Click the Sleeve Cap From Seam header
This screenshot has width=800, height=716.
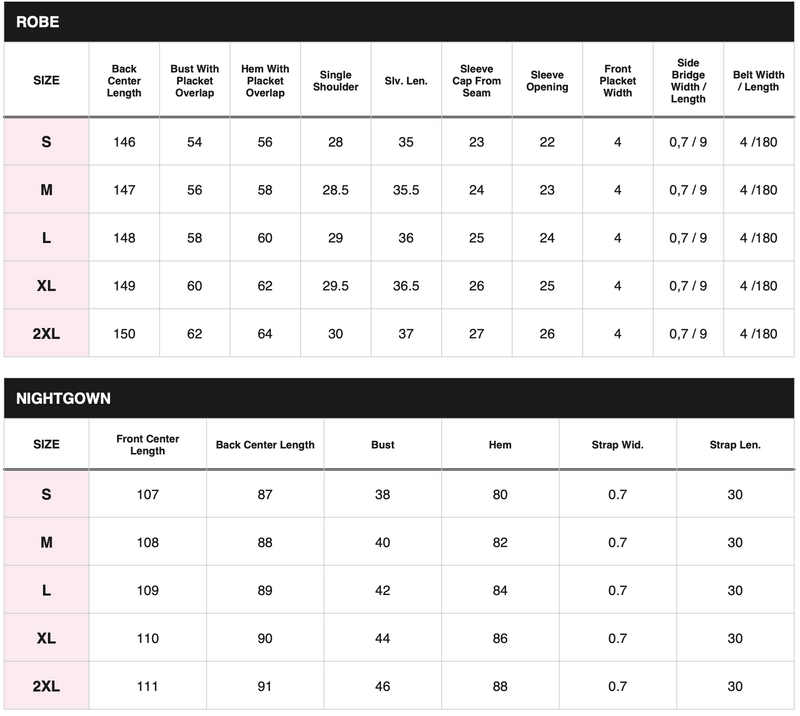click(x=477, y=81)
